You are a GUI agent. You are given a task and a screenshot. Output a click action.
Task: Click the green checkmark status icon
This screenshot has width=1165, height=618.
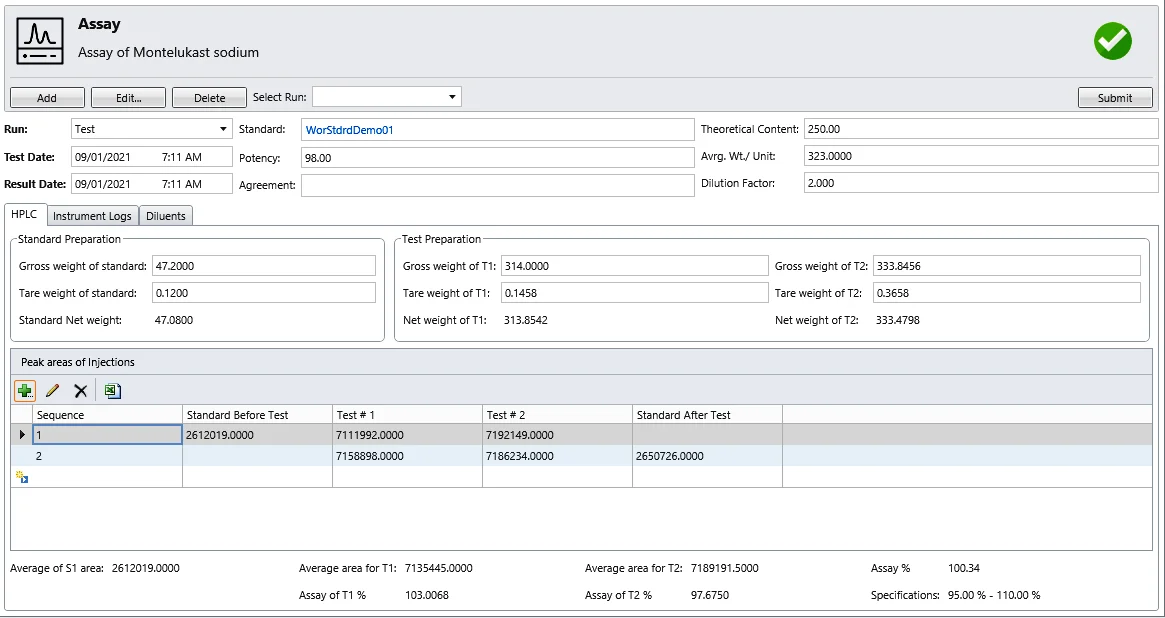click(x=1112, y=41)
